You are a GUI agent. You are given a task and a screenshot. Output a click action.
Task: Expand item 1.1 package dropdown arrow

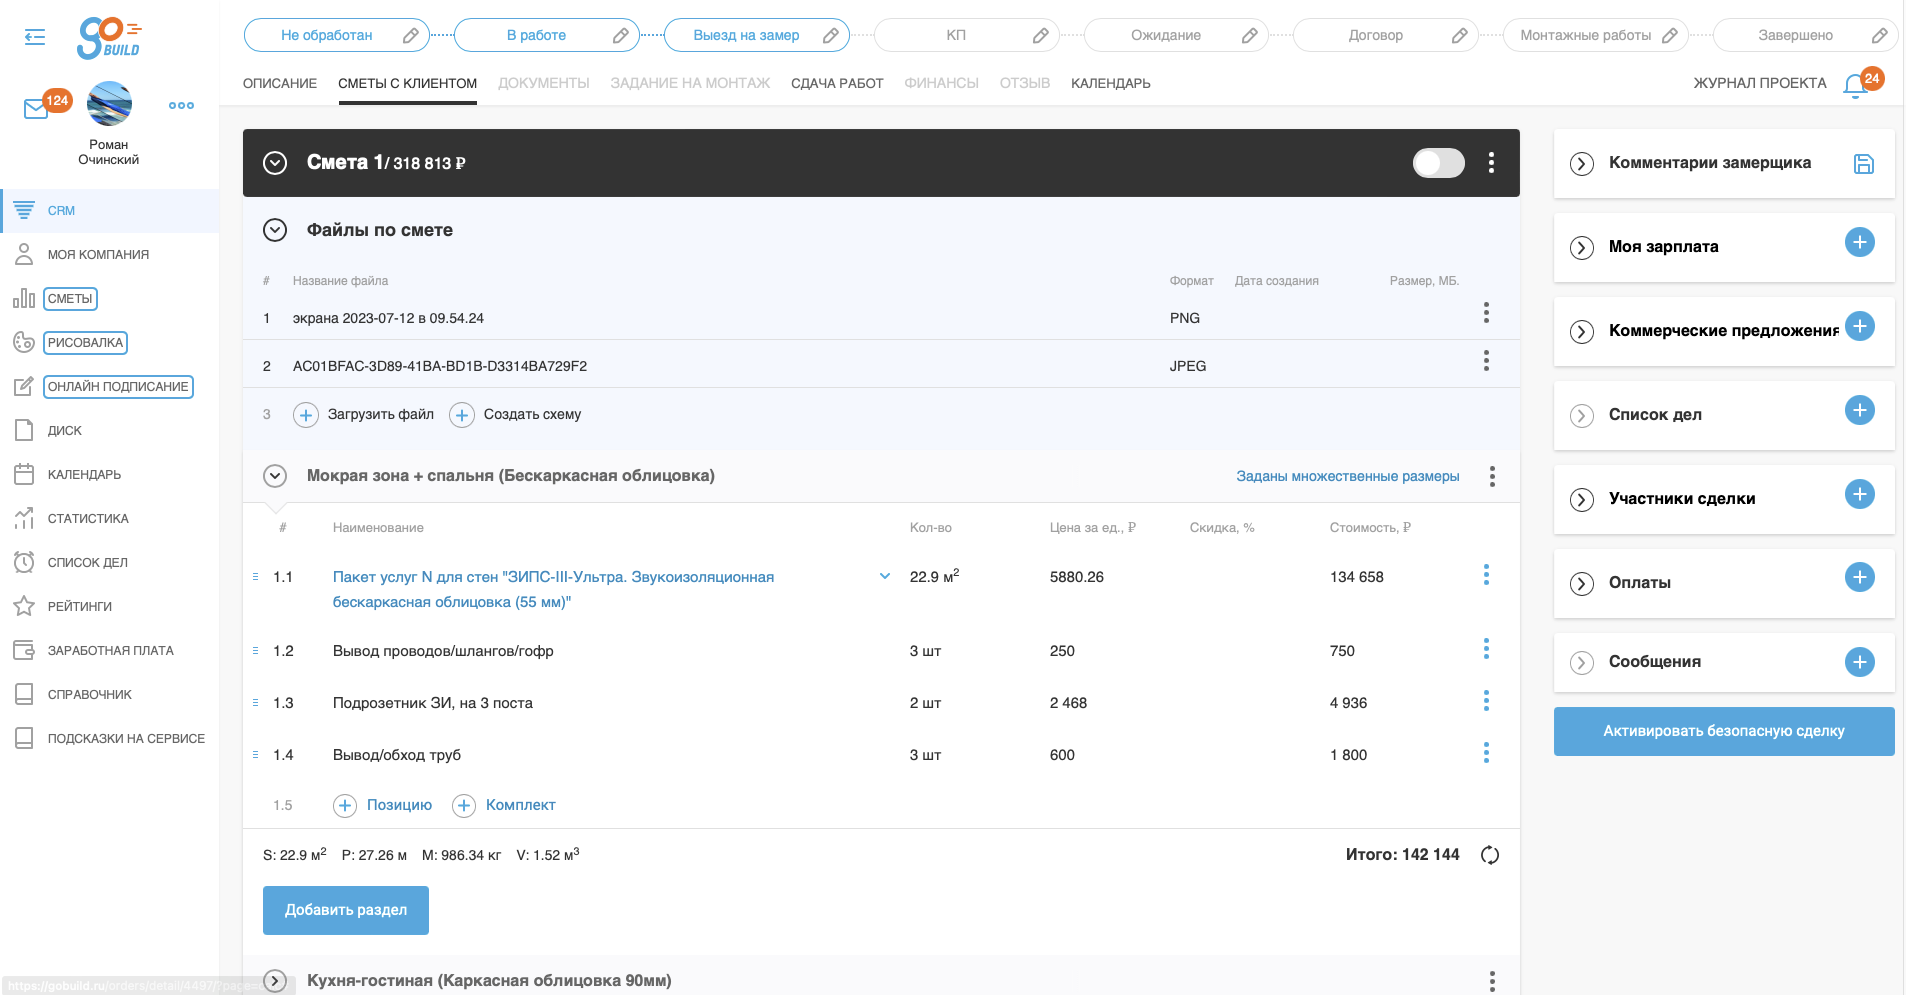[x=885, y=576]
